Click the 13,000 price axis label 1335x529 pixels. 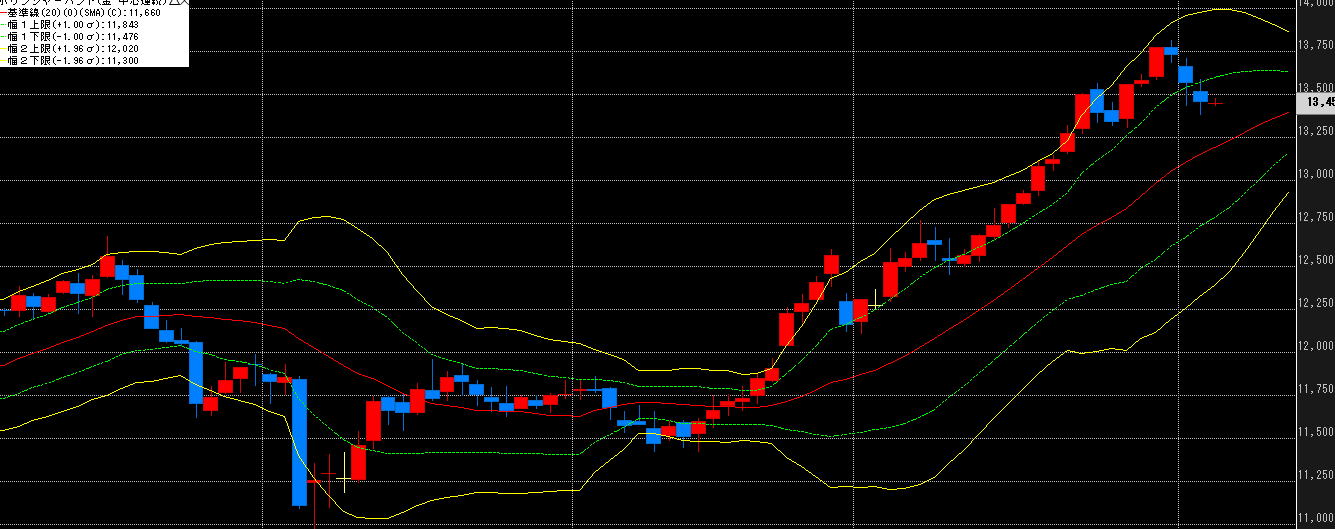[x=1315, y=174]
